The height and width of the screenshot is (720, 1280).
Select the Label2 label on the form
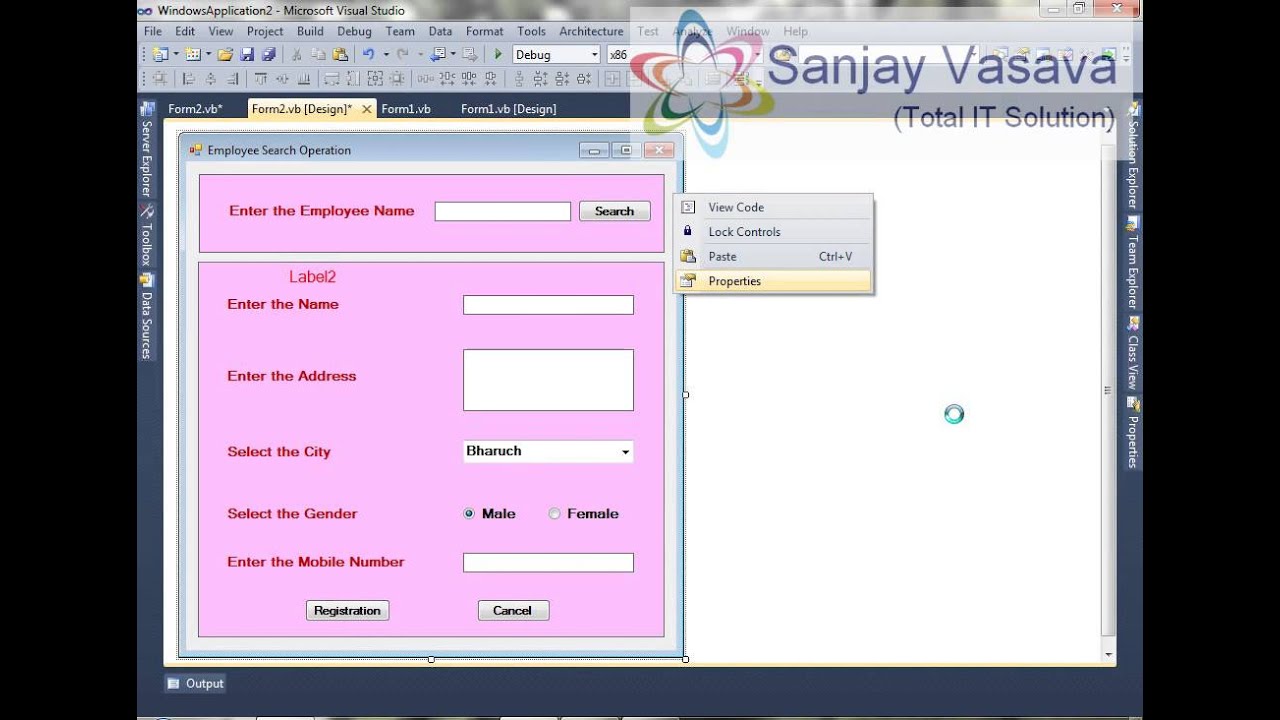312,277
